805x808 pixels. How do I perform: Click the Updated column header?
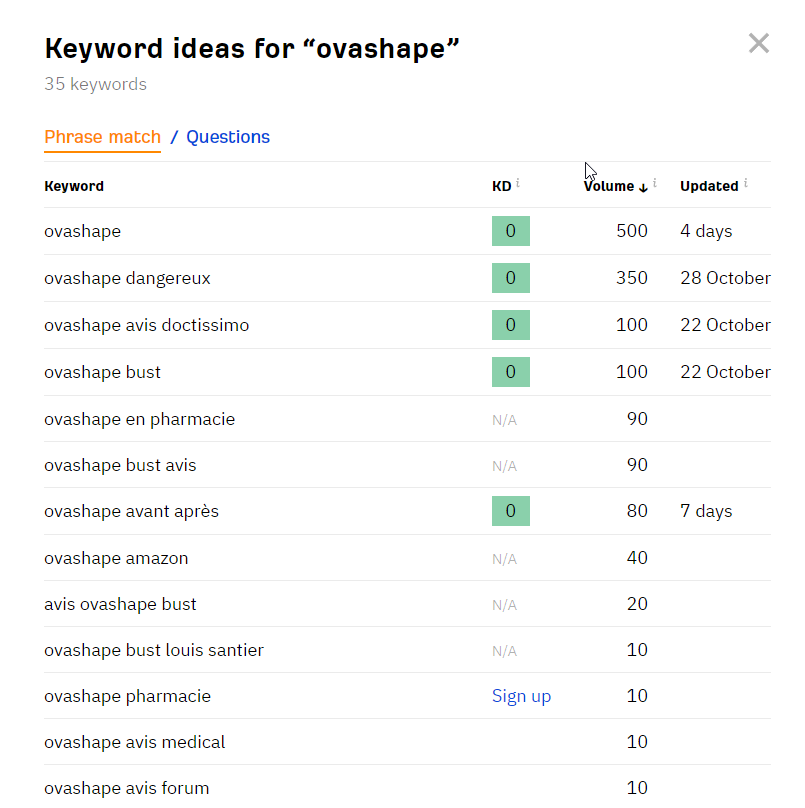click(x=709, y=186)
